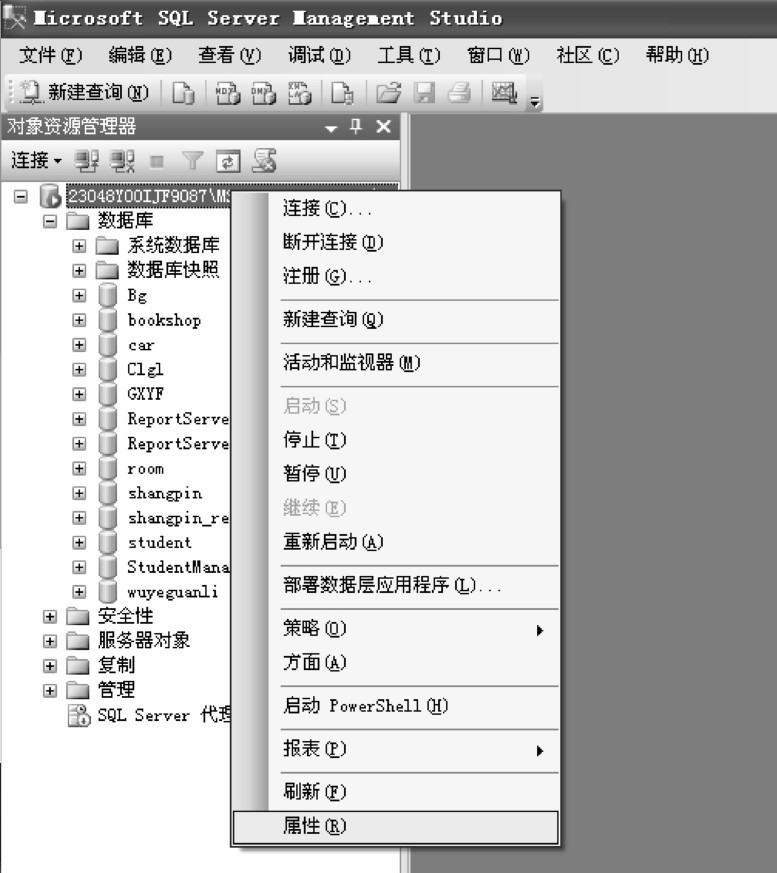Choose 部署数据层应用程序(L)... in context menu
Viewport: 777px width, 873px height.
[x=396, y=585]
